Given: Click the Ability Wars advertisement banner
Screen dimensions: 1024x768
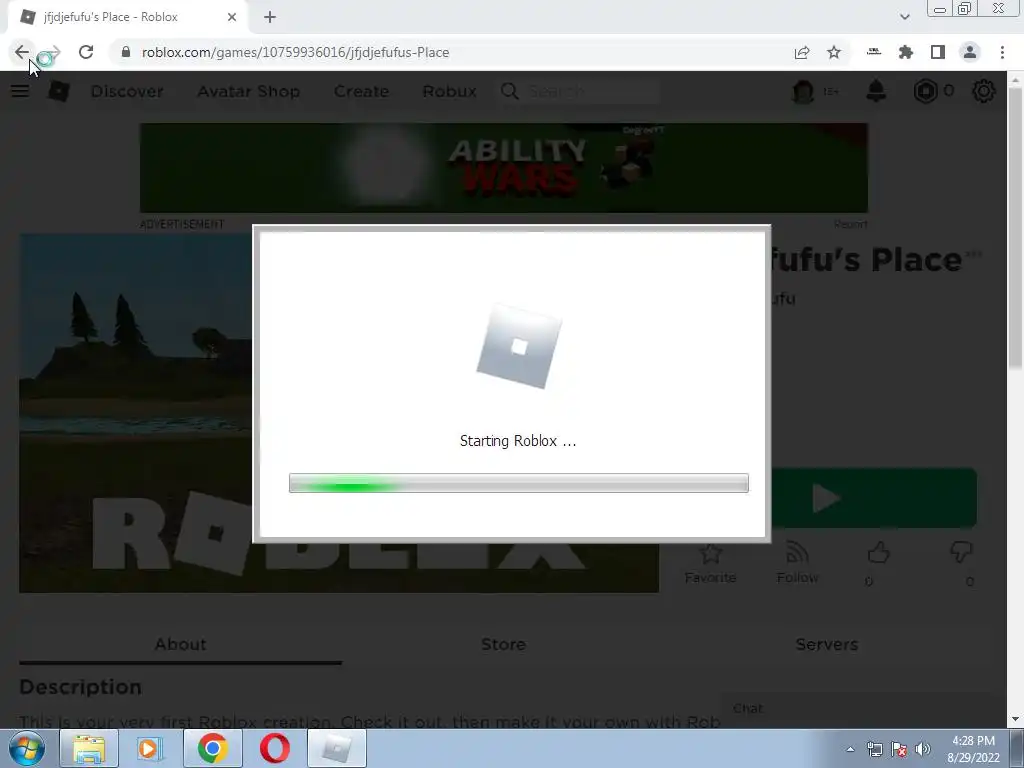Looking at the screenshot, I should tap(504, 168).
